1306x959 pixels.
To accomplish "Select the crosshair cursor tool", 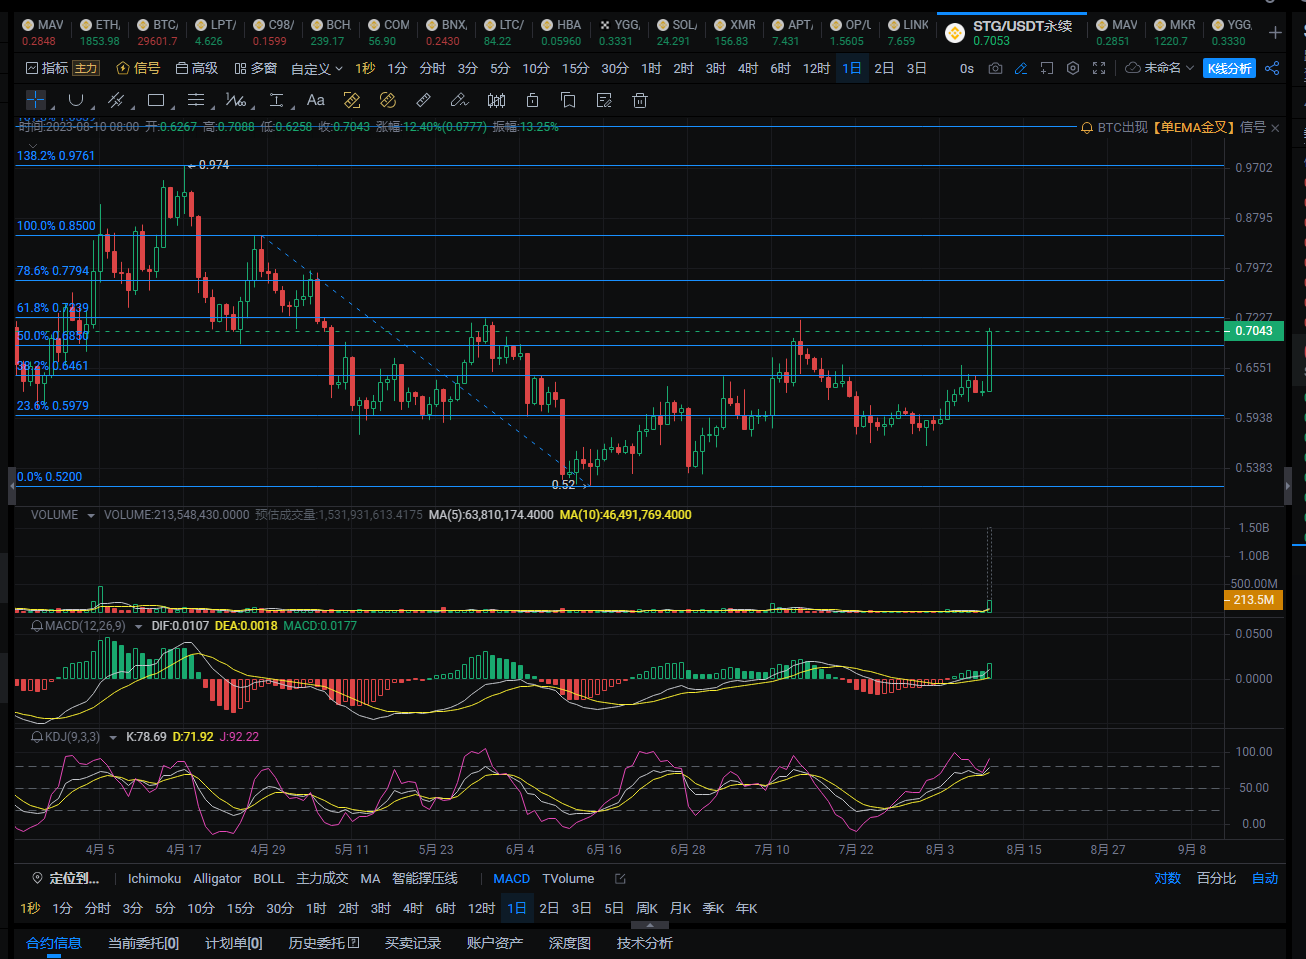I will point(36,100).
